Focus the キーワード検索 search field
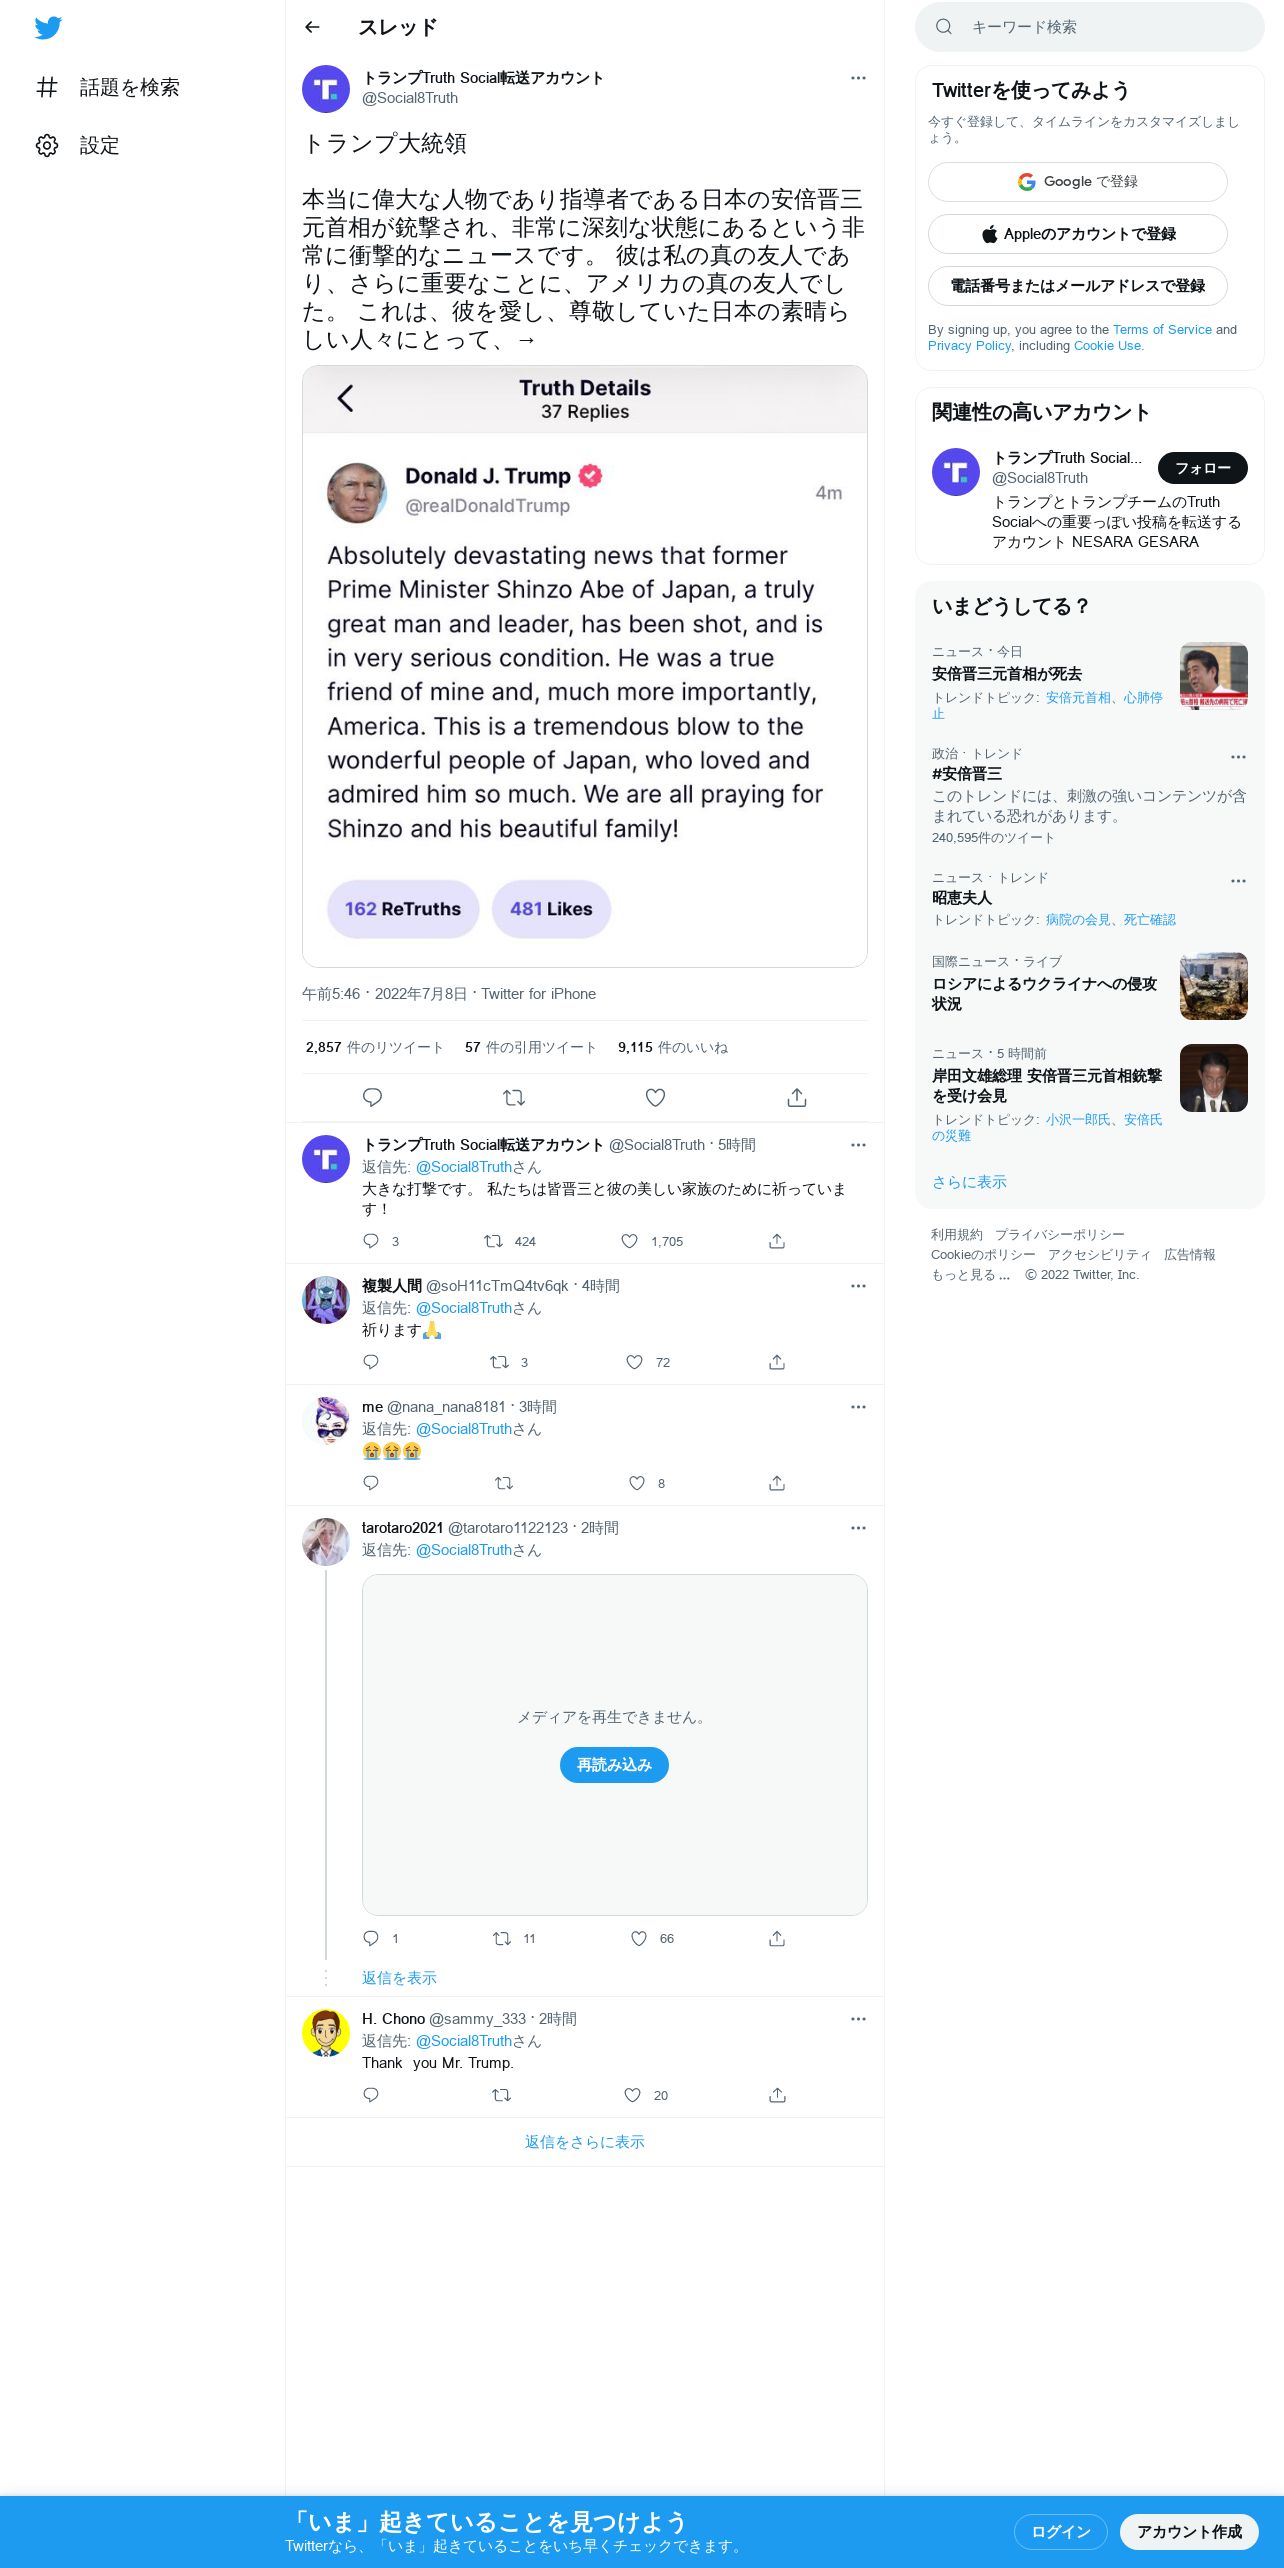 click(x=1089, y=27)
